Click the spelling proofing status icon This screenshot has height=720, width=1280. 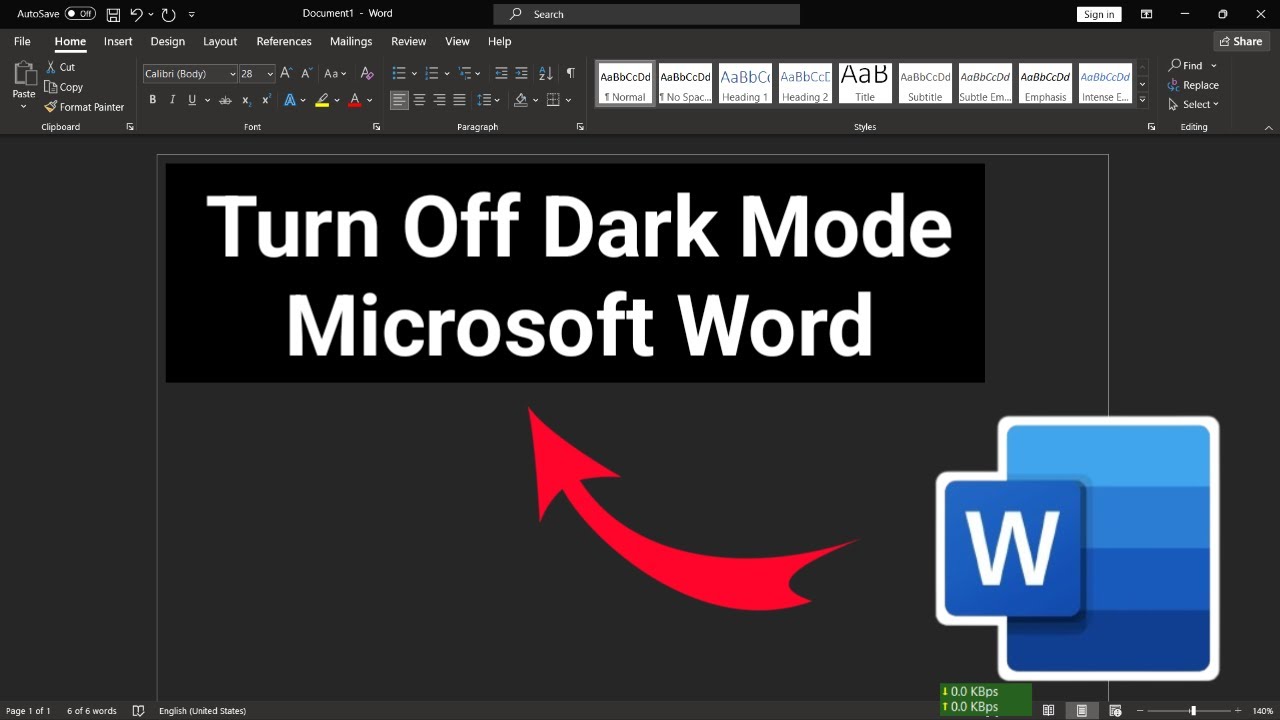click(x=138, y=710)
